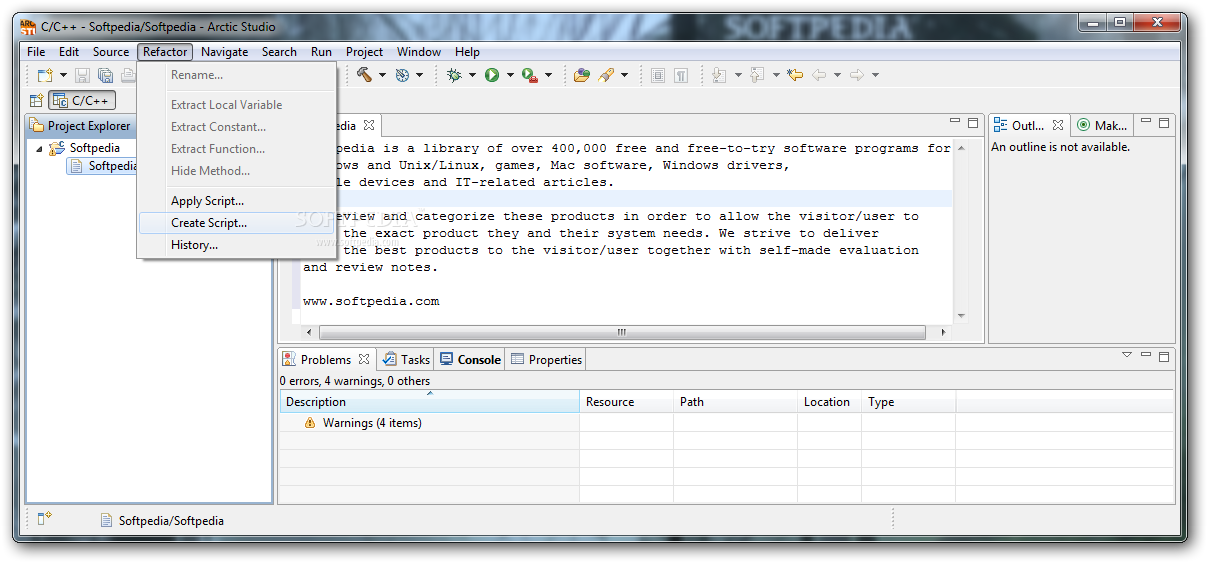Close the Problems view tab
The width and height of the screenshot is (1208, 563).
pyautogui.click(x=364, y=360)
